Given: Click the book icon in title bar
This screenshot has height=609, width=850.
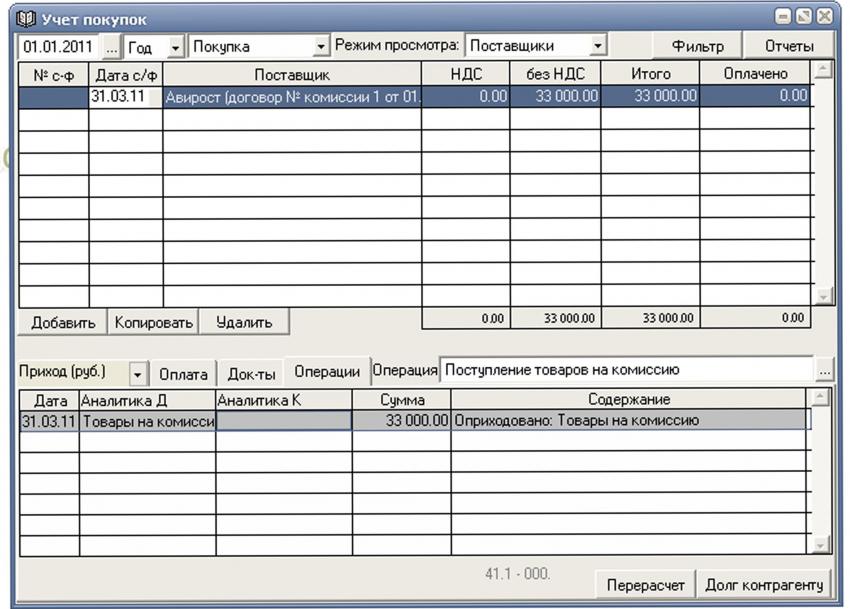Looking at the screenshot, I should click(26, 17).
